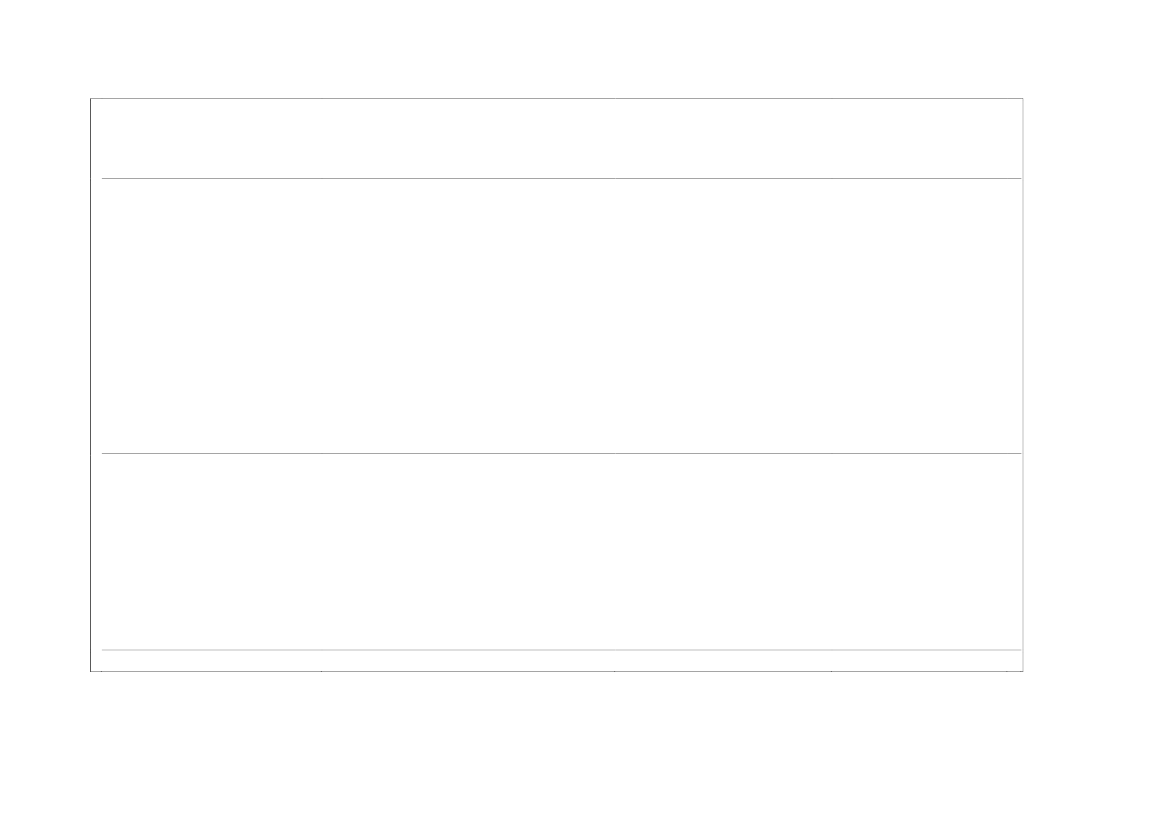
Task: Click the top border of the panel
Action: pos(556,98)
